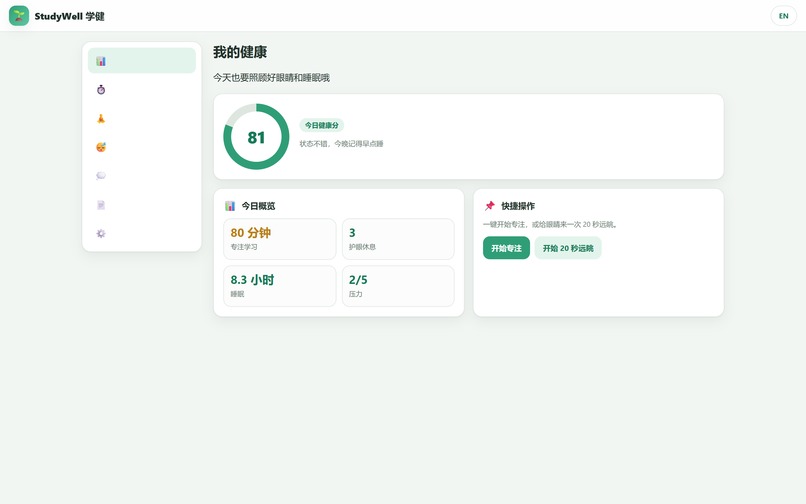The height and width of the screenshot is (504, 806).
Task: Click the health score ring showing 81
Action: [256, 137]
